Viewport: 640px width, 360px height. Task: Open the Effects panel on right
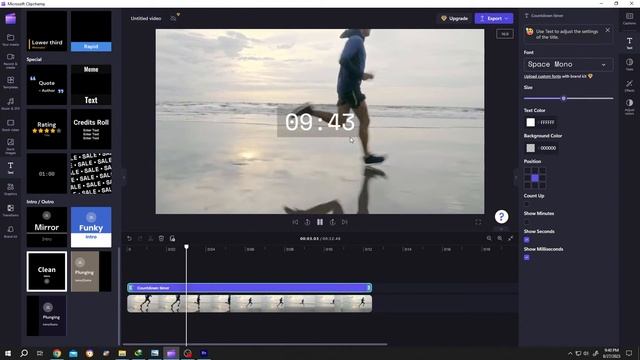[629, 86]
